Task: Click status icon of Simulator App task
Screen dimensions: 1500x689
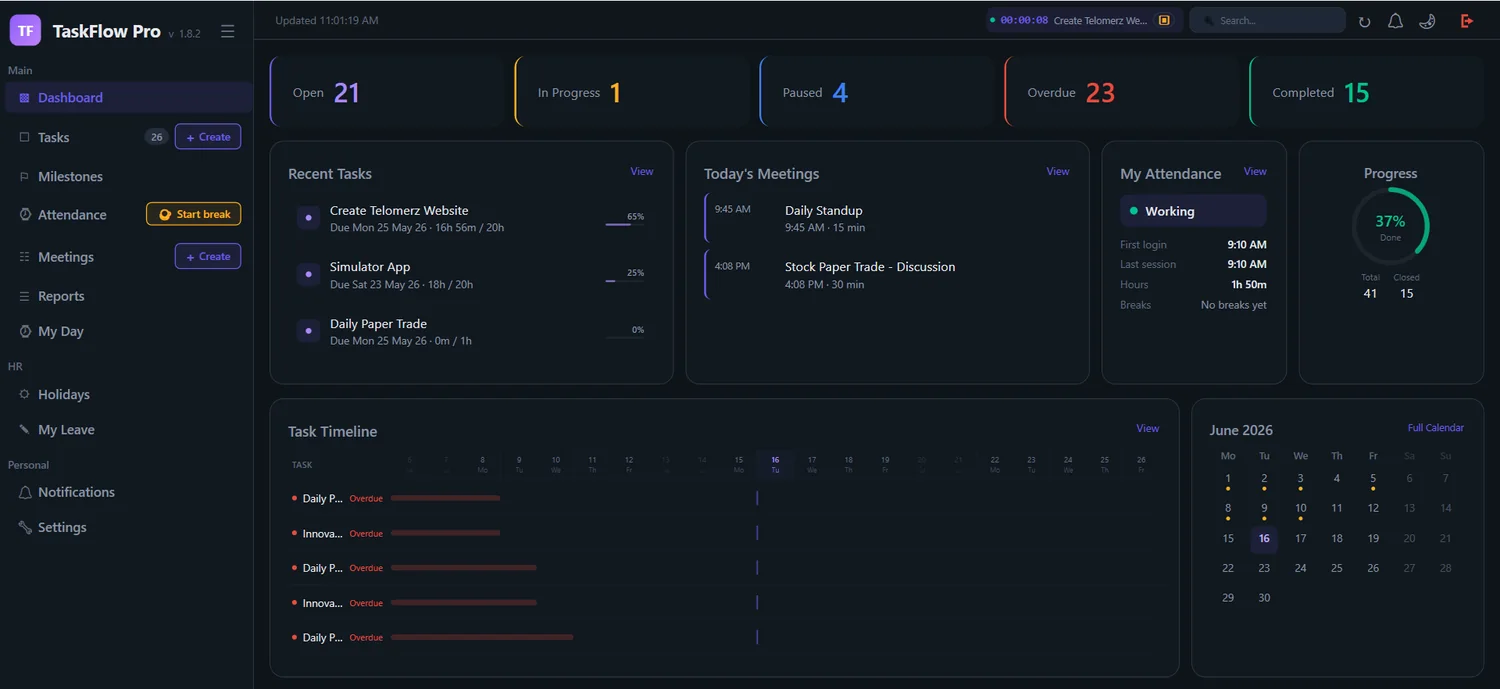Action: pos(308,274)
